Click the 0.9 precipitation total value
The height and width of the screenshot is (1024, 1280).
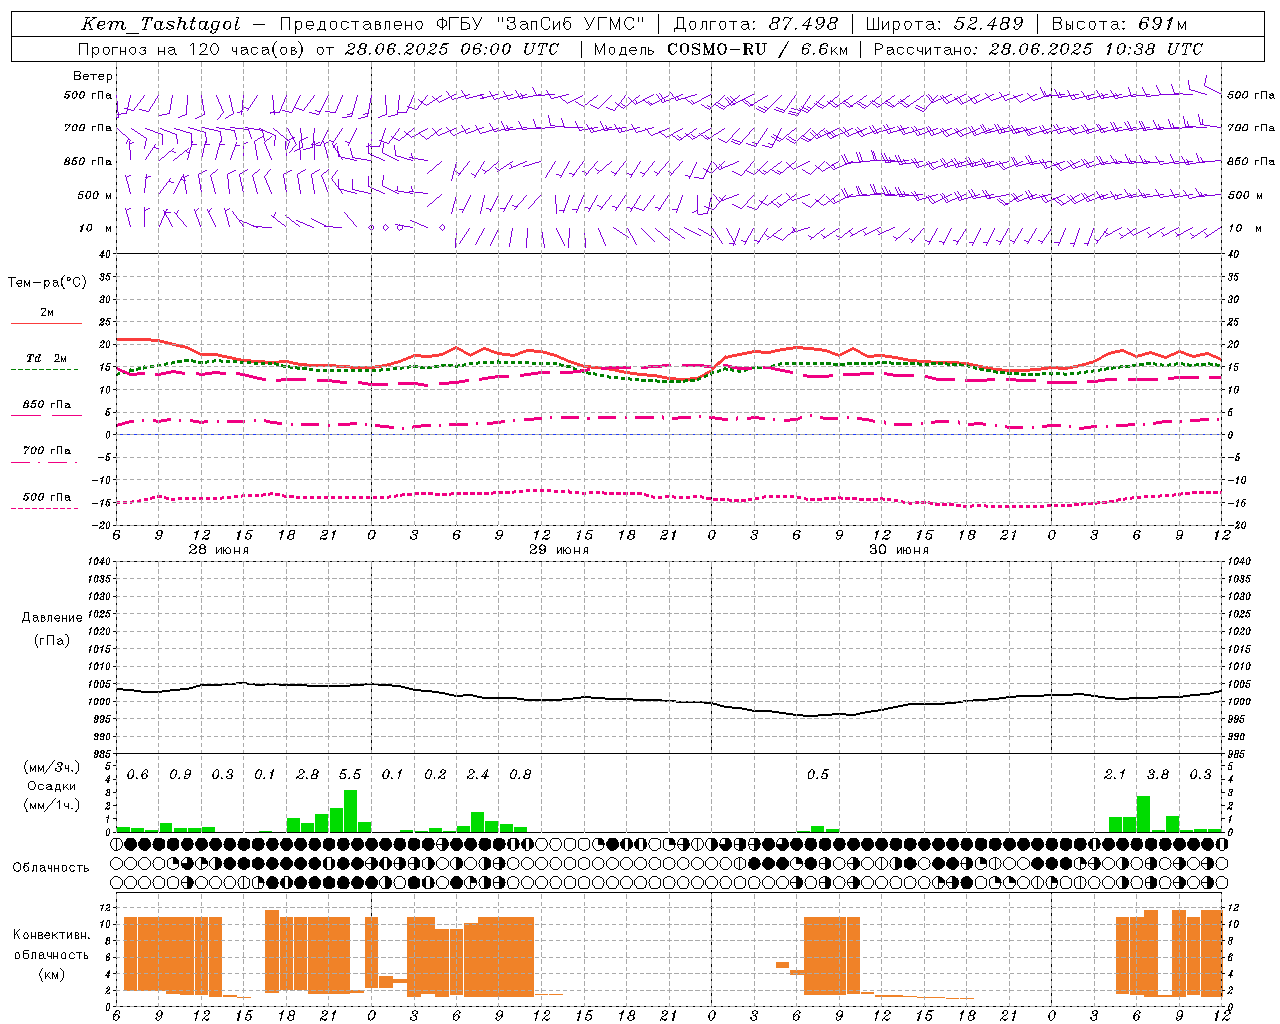coord(180,775)
